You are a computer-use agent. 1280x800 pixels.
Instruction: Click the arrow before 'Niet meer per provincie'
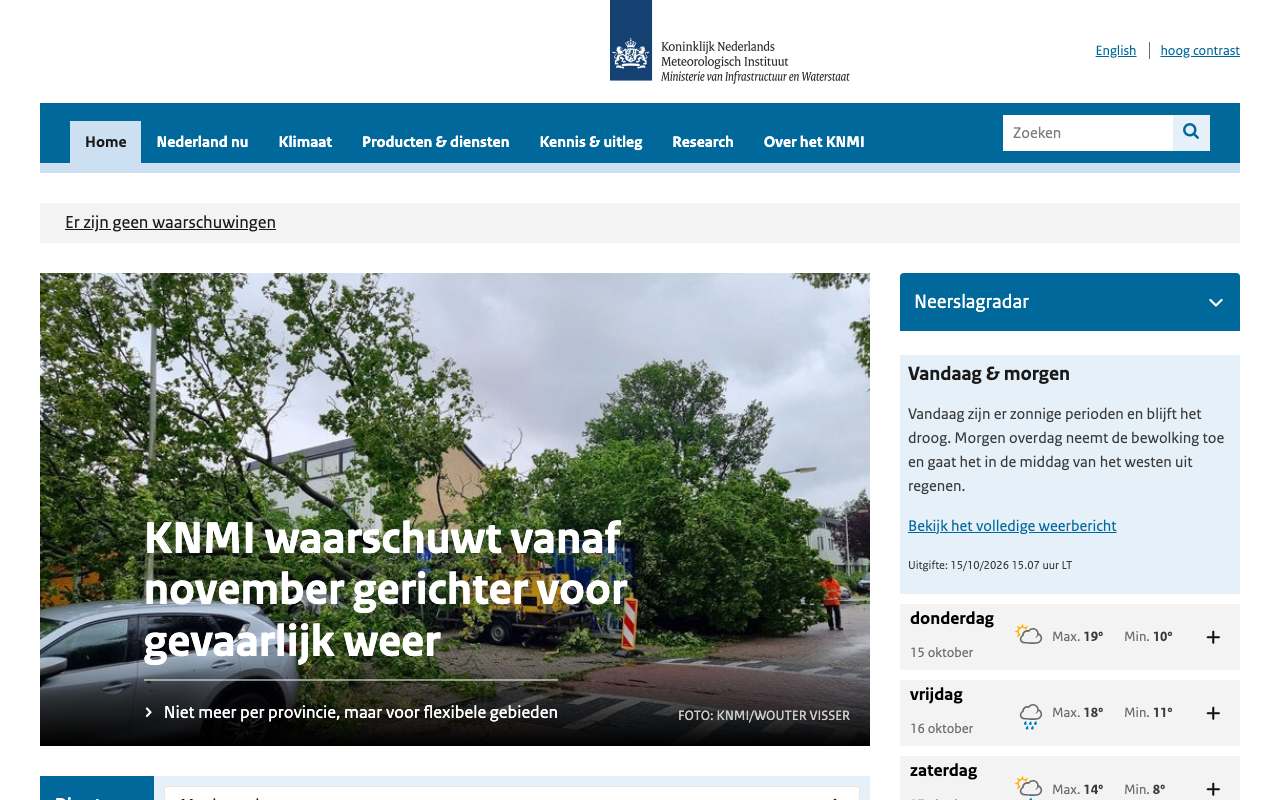[149, 713]
